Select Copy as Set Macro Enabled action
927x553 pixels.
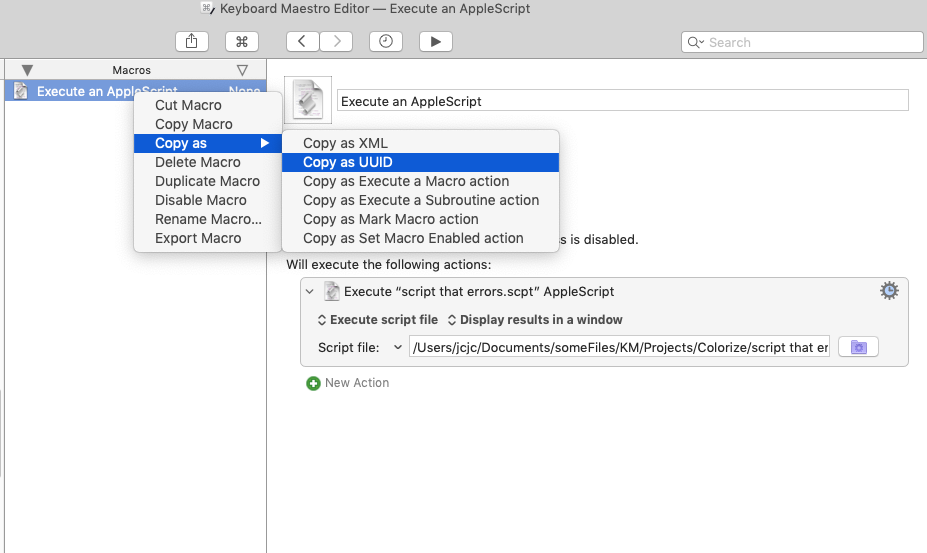tap(420, 238)
